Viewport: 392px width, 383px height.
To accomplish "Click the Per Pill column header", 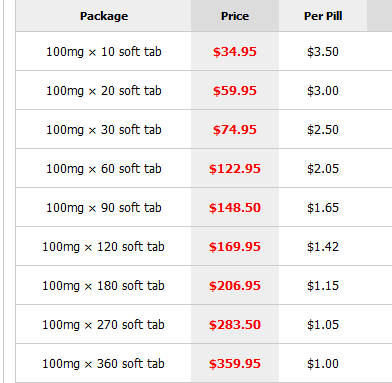I will pyautogui.click(x=323, y=16).
